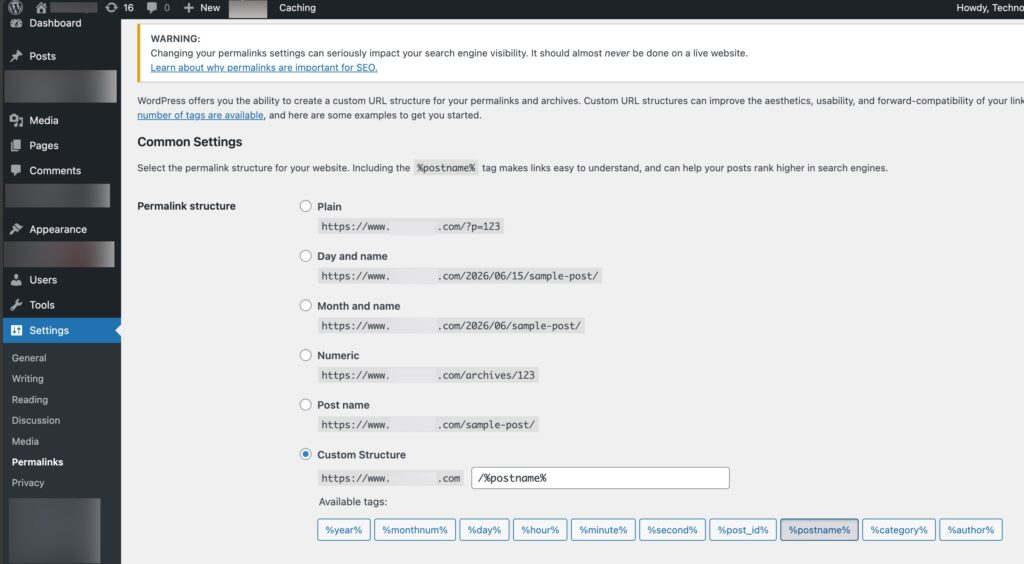Click the Media library icon in sidebar
The width and height of the screenshot is (1024, 564).
pos(16,120)
